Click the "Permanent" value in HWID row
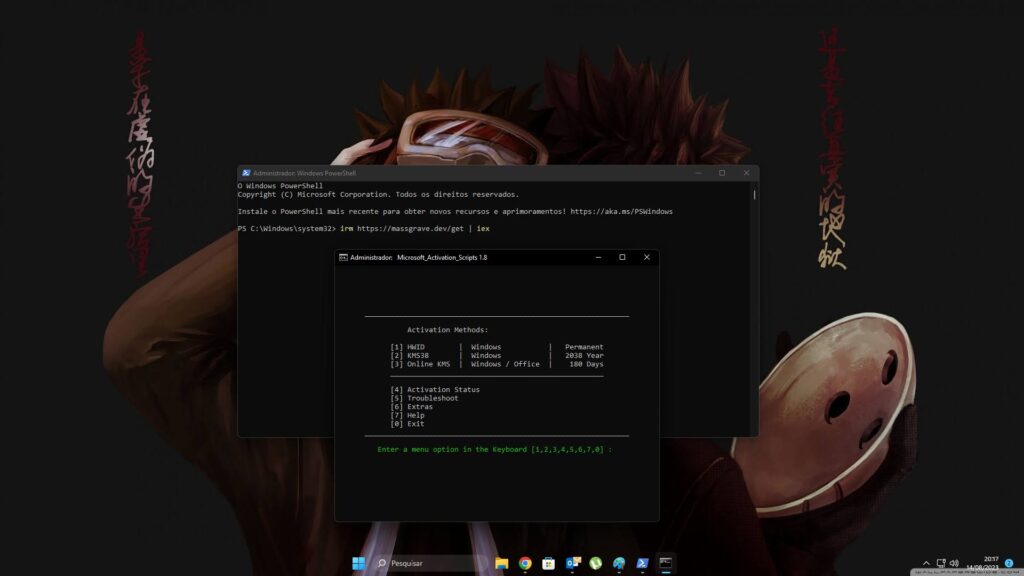Viewport: 1024px width, 576px height. pos(584,347)
